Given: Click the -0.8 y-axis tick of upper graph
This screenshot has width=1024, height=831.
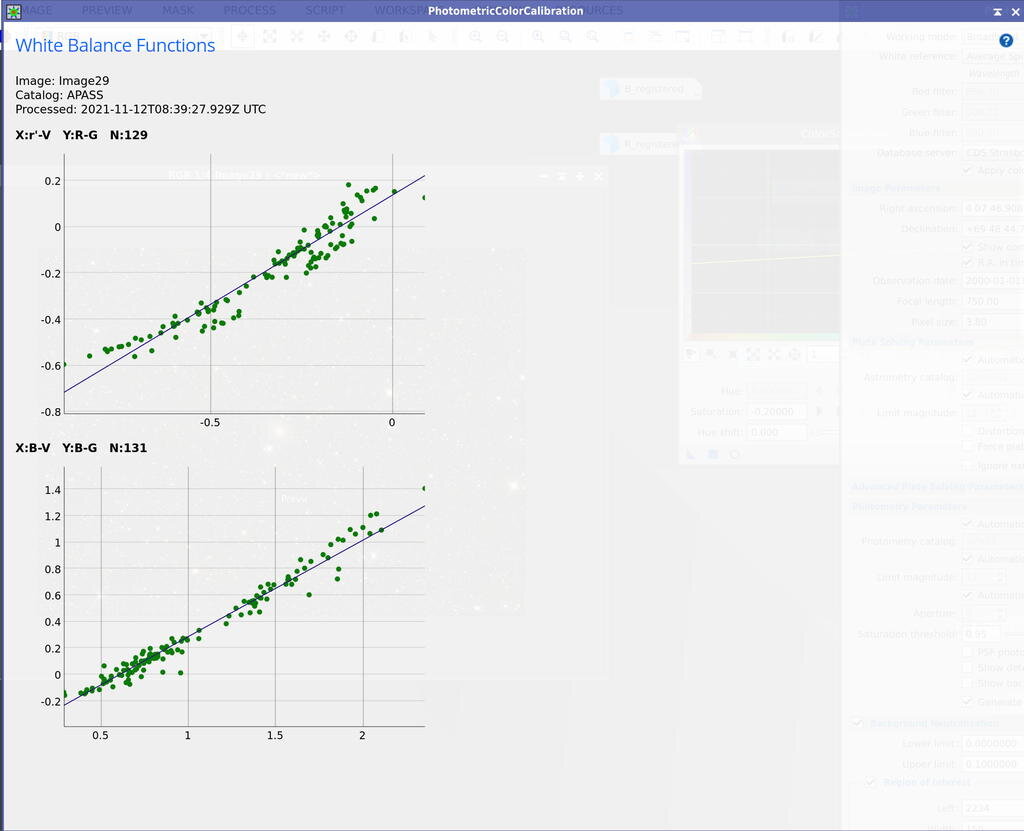Looking at the screenshot, I should point(51,412).
